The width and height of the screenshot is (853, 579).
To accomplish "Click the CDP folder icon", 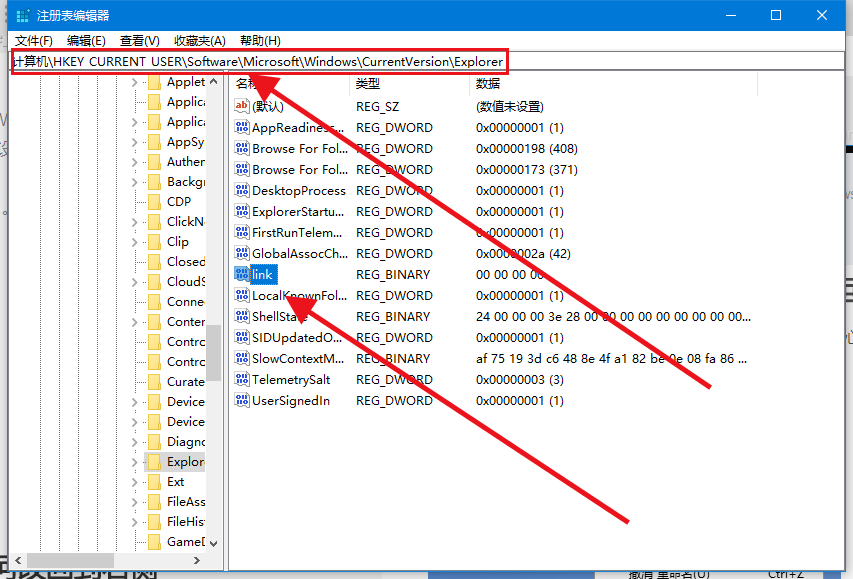I will [x=154, y=202].
